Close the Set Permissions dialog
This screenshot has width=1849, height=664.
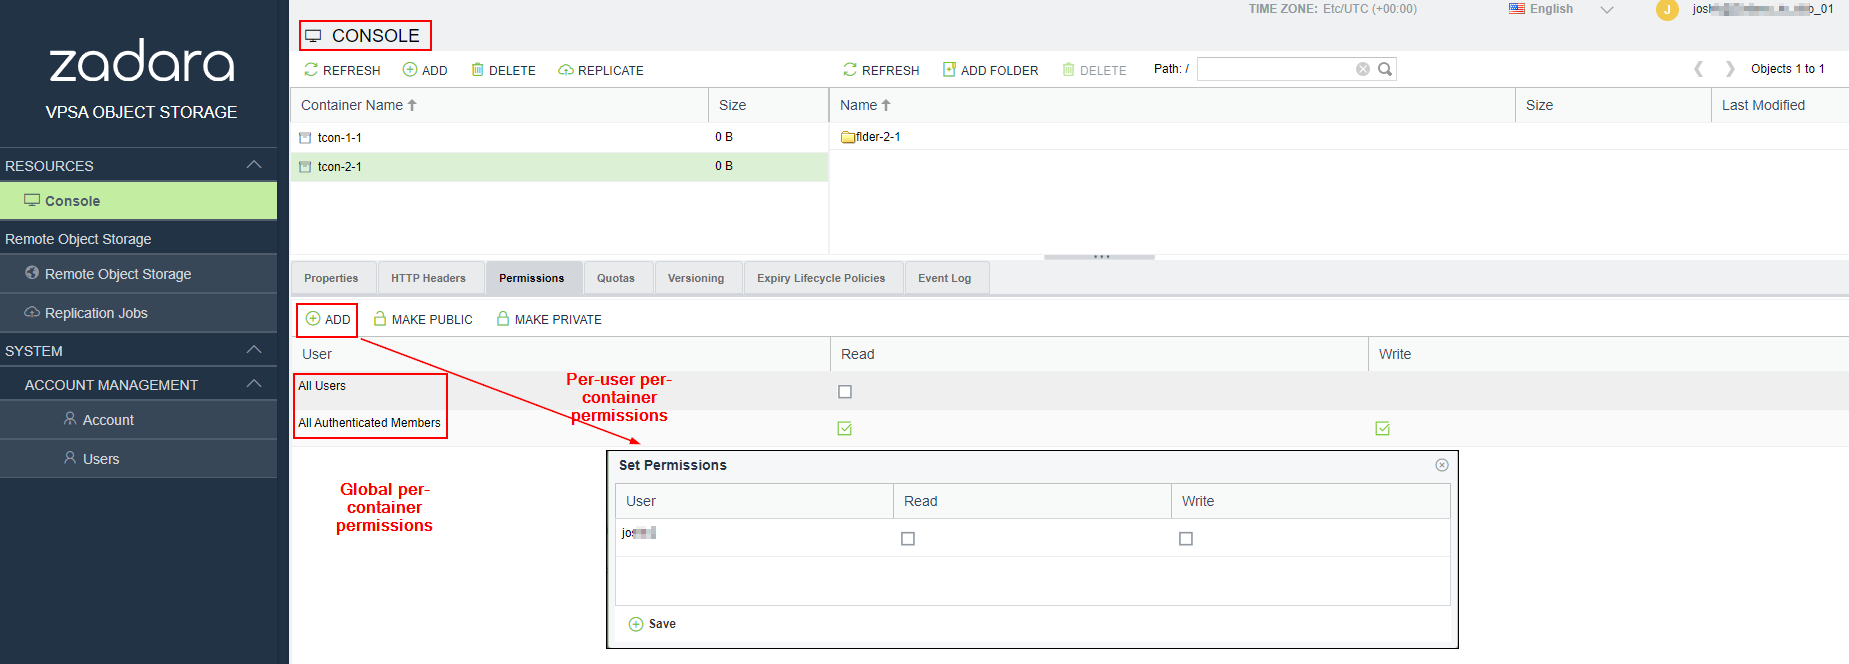[1442, 465]
